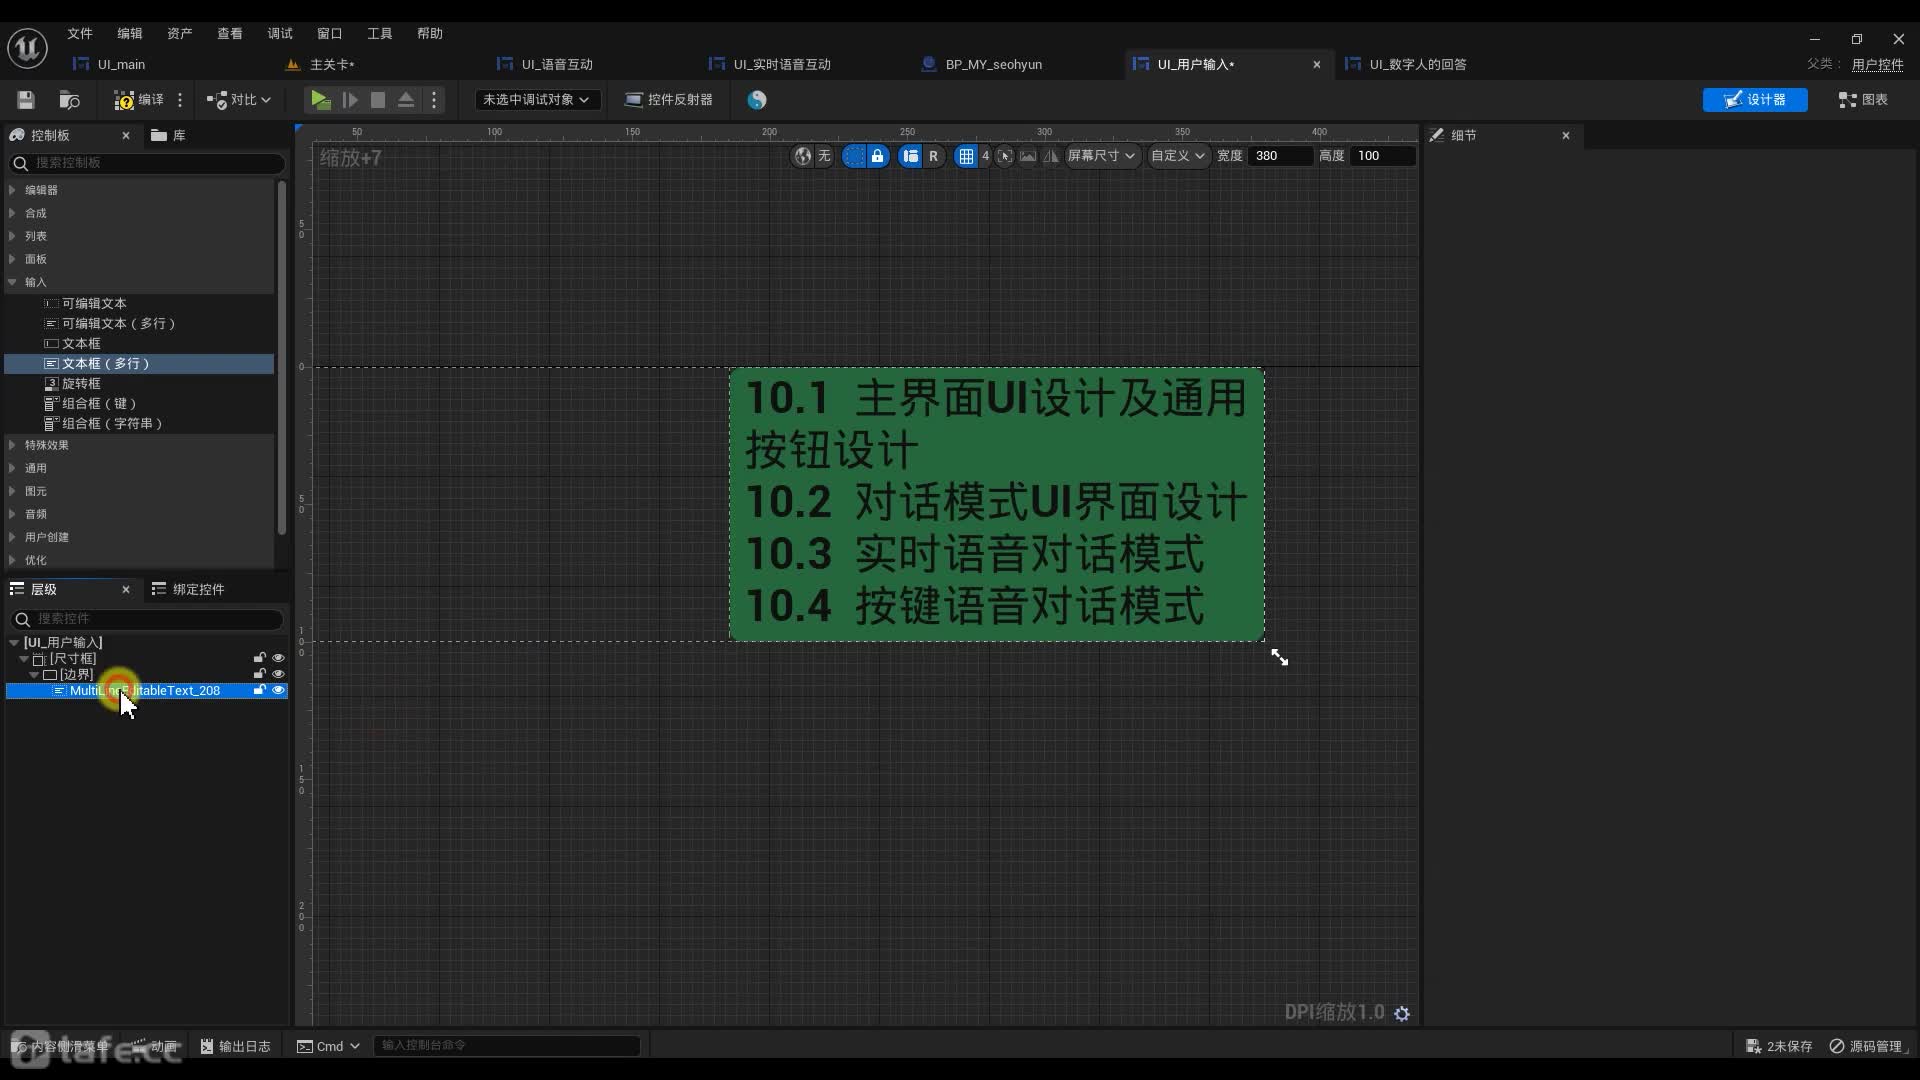
Task: Toggle layout transform mode icon
Action: [x=909, y=156]
